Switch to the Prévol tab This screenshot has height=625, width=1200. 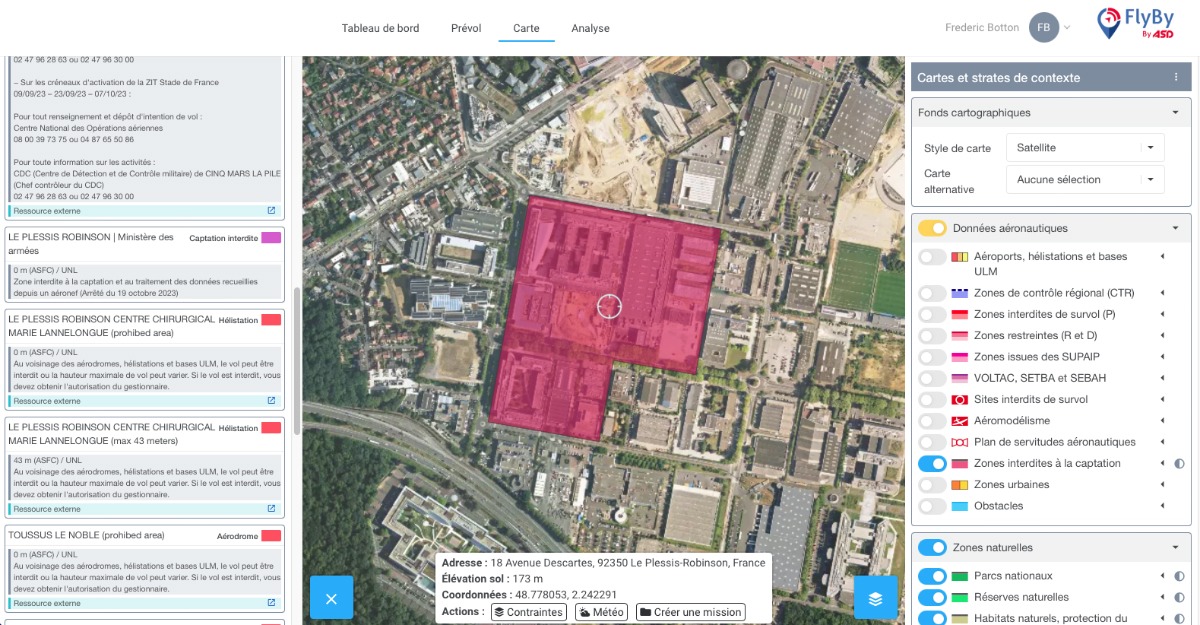pos(466,28)
